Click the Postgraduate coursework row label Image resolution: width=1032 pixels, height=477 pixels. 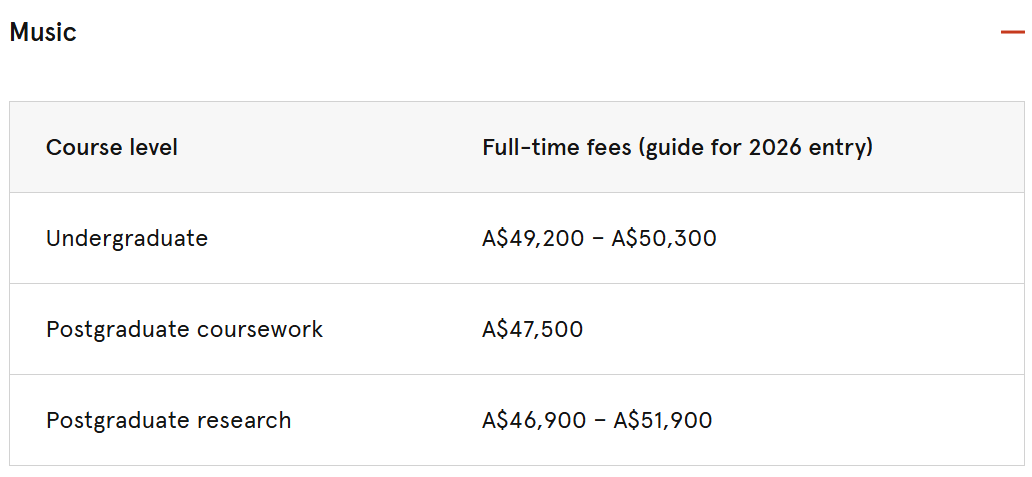184,329
